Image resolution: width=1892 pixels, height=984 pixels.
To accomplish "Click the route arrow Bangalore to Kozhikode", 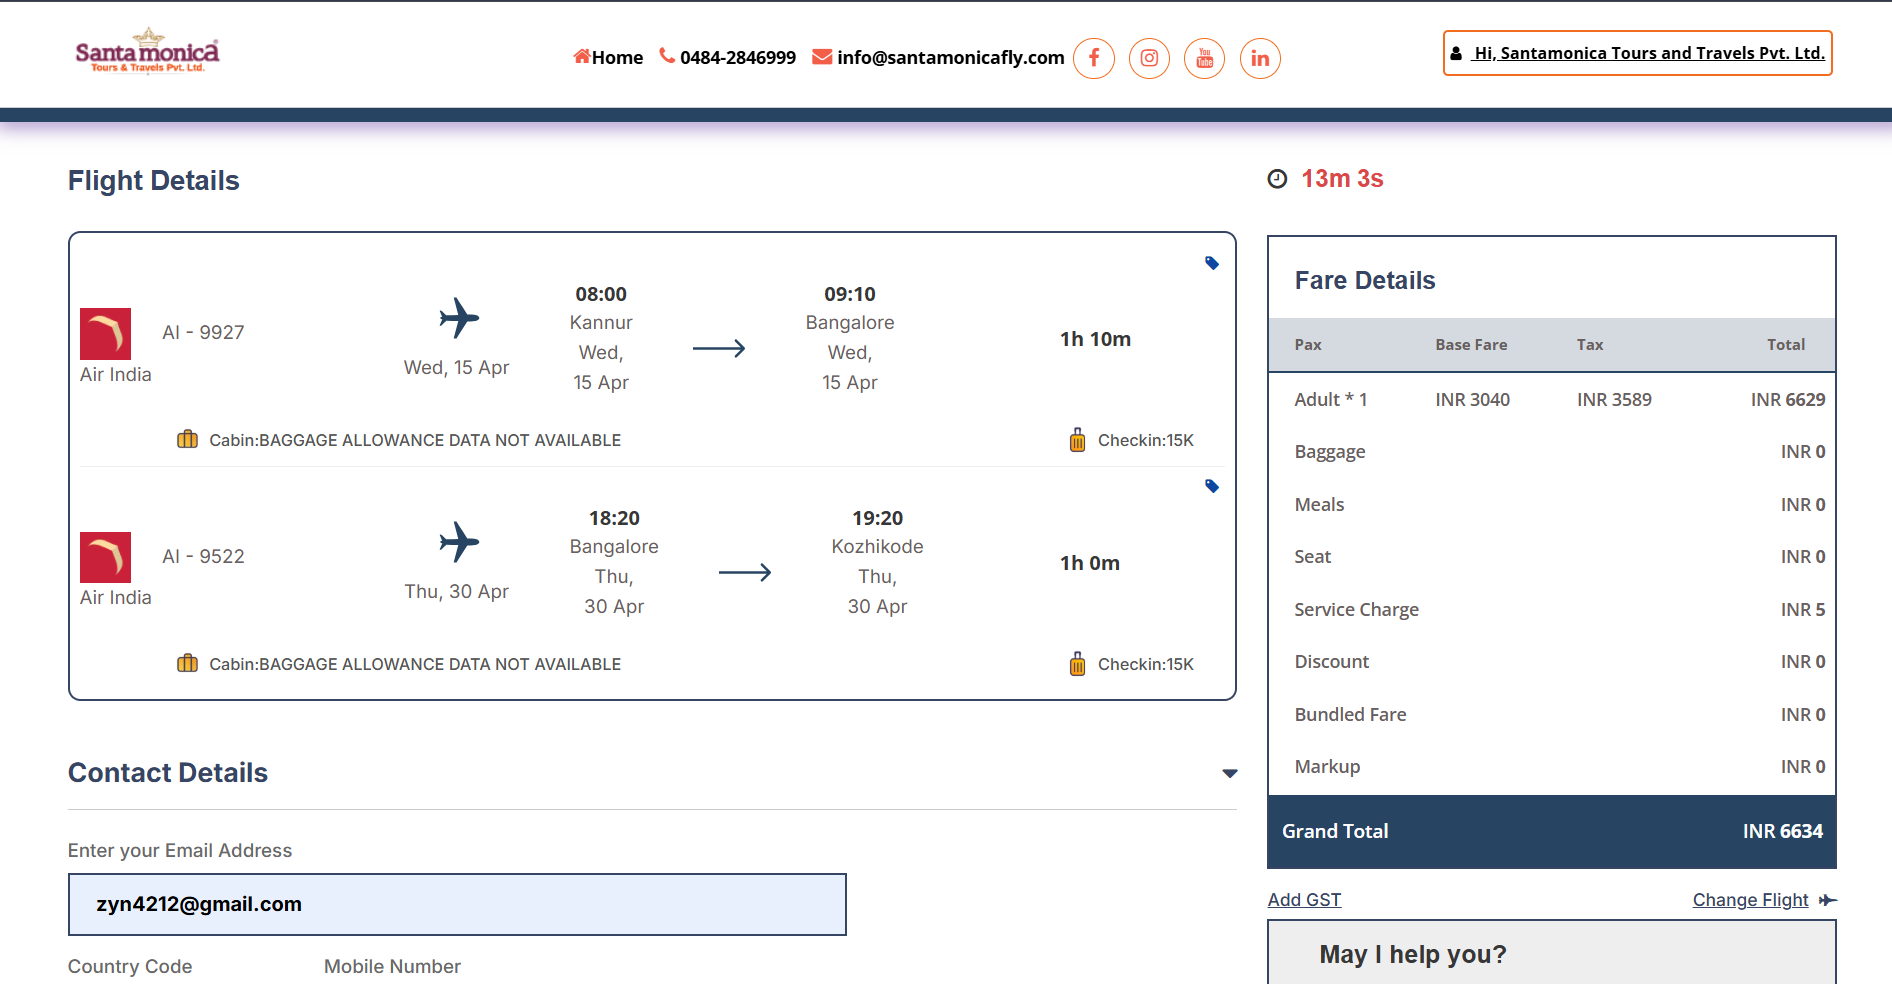I will 745,572.
